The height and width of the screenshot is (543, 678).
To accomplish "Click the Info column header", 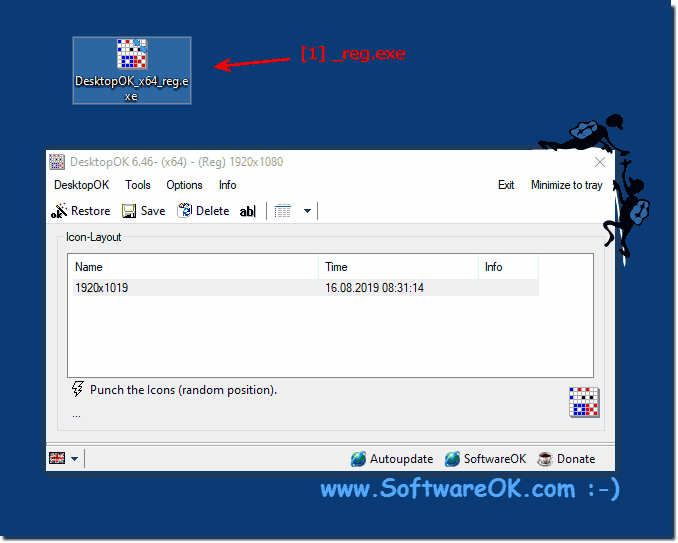I will [508, 267].
